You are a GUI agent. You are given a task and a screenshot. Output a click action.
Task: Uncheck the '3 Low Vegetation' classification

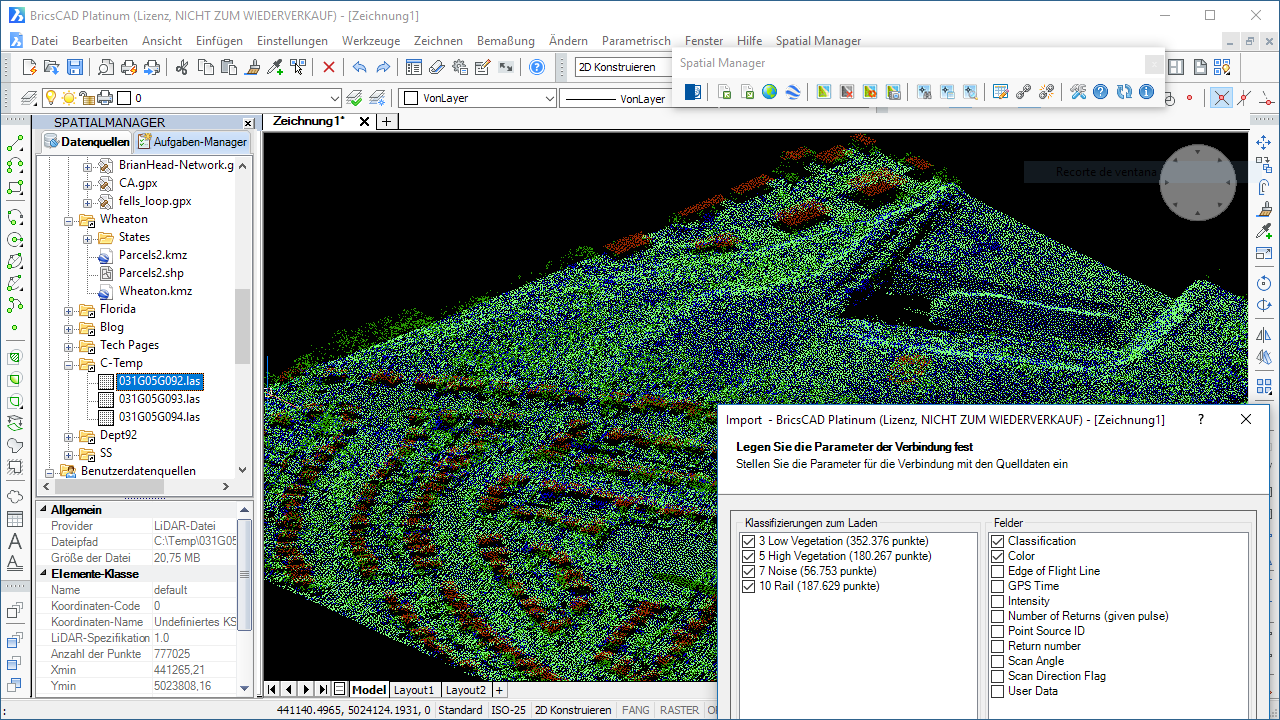[748, 540]
